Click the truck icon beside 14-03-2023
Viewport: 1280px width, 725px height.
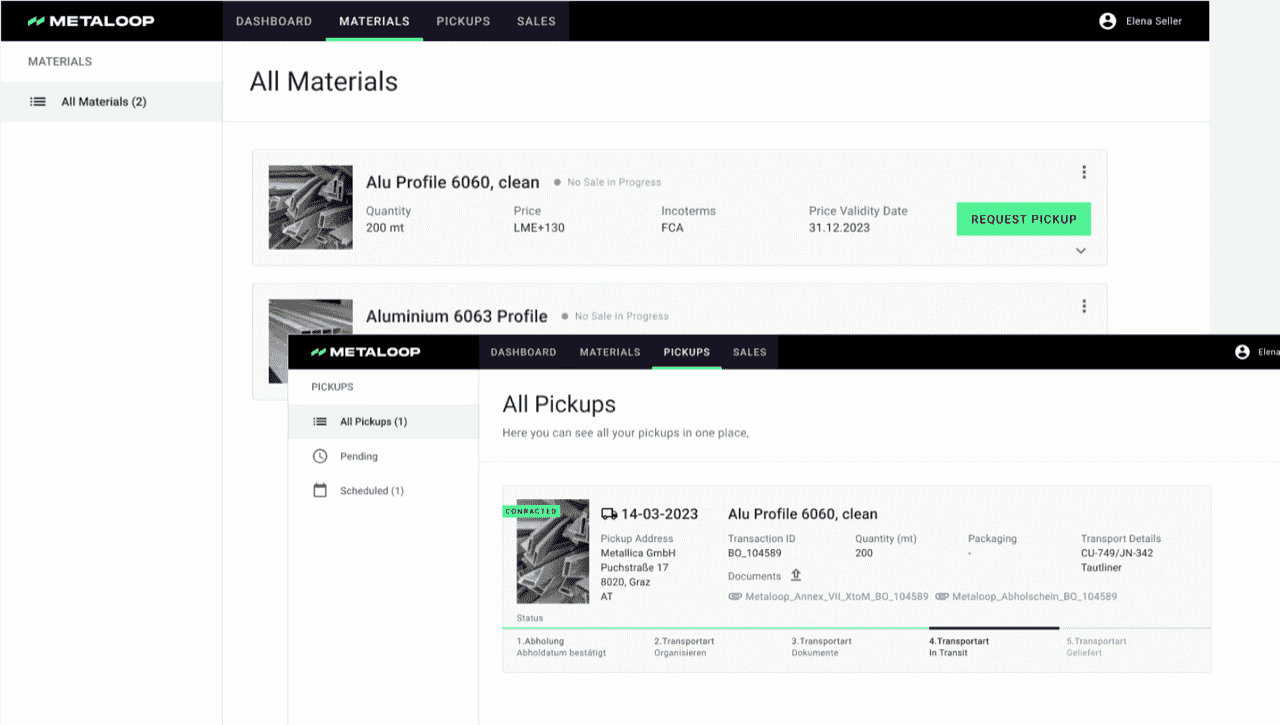(609, 514)
